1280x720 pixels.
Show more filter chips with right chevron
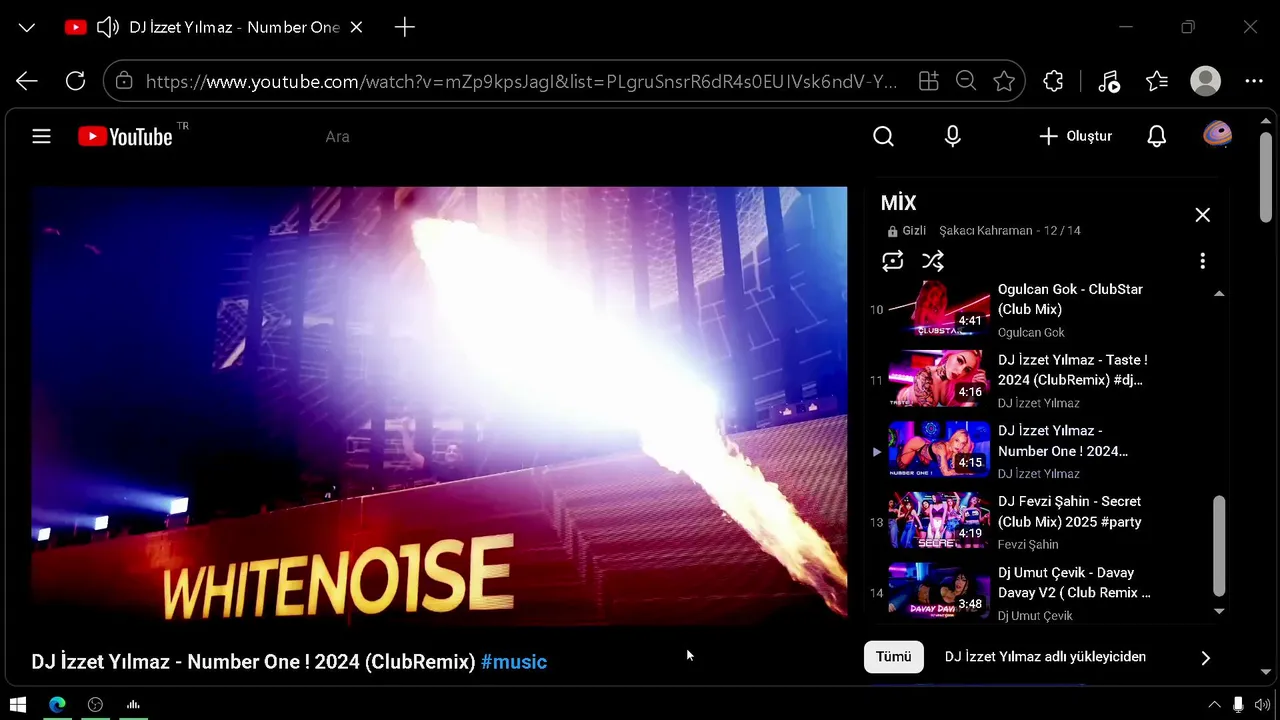click(x=1205, y=658)
